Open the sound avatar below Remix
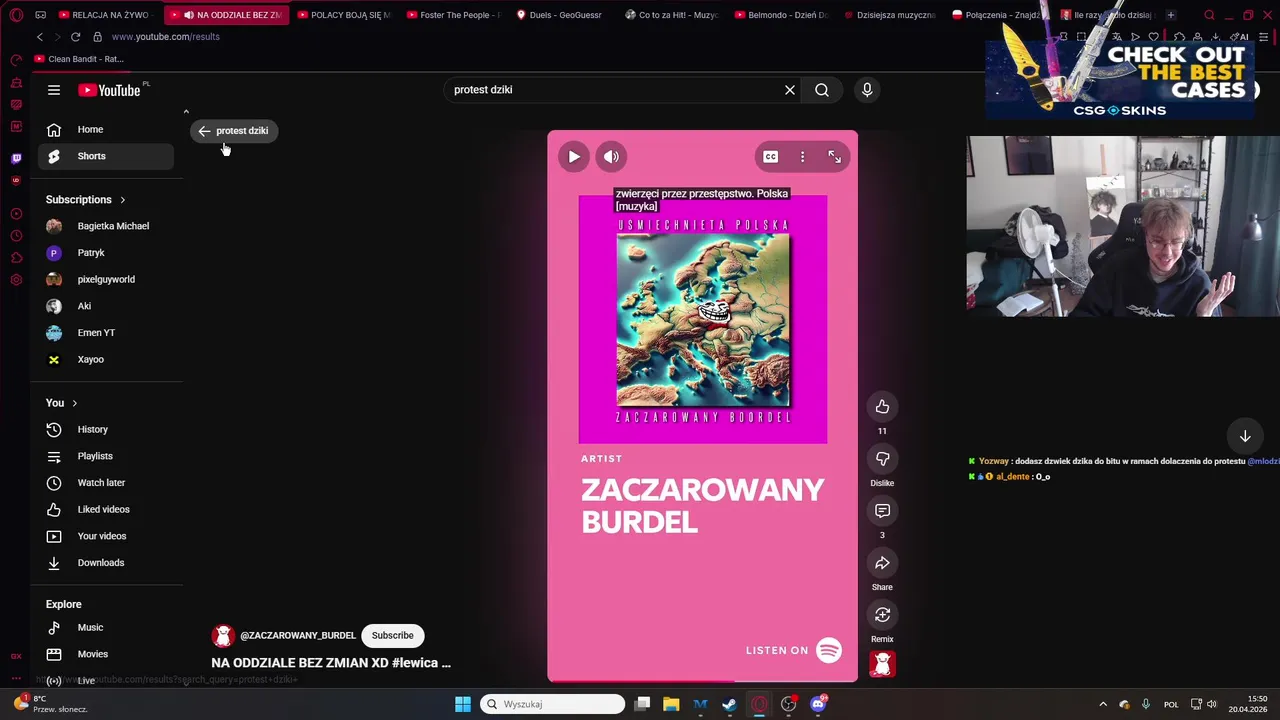 tap(882, 664)
